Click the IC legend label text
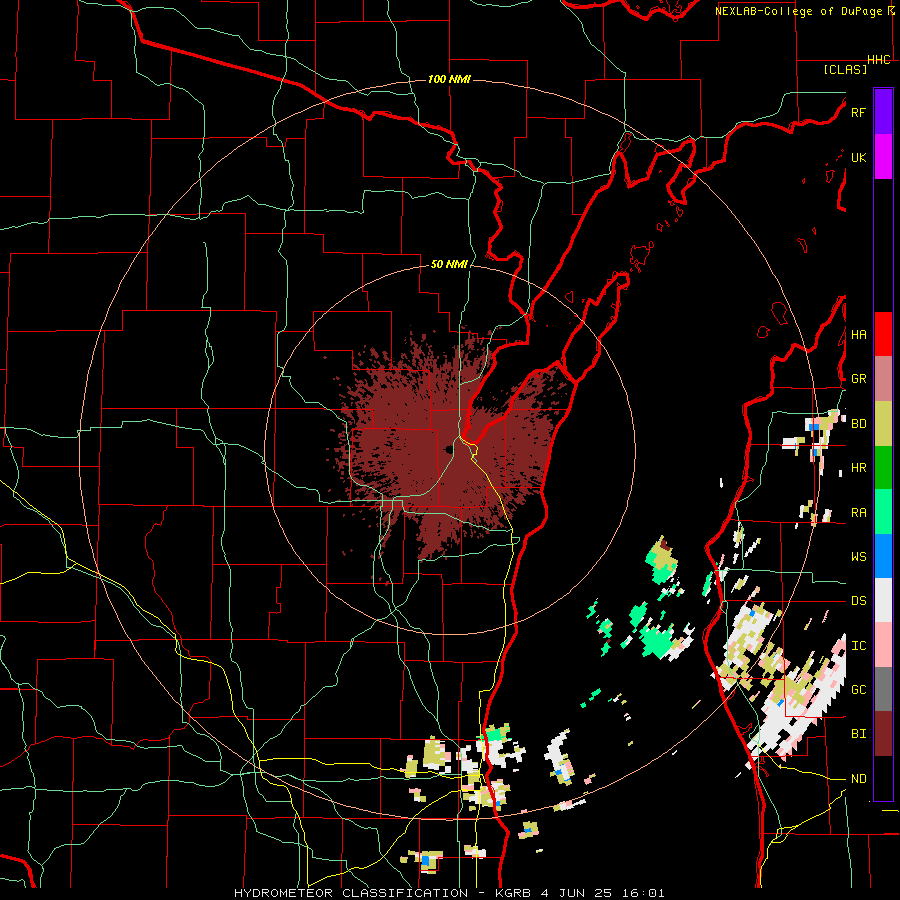 (858, 646)
